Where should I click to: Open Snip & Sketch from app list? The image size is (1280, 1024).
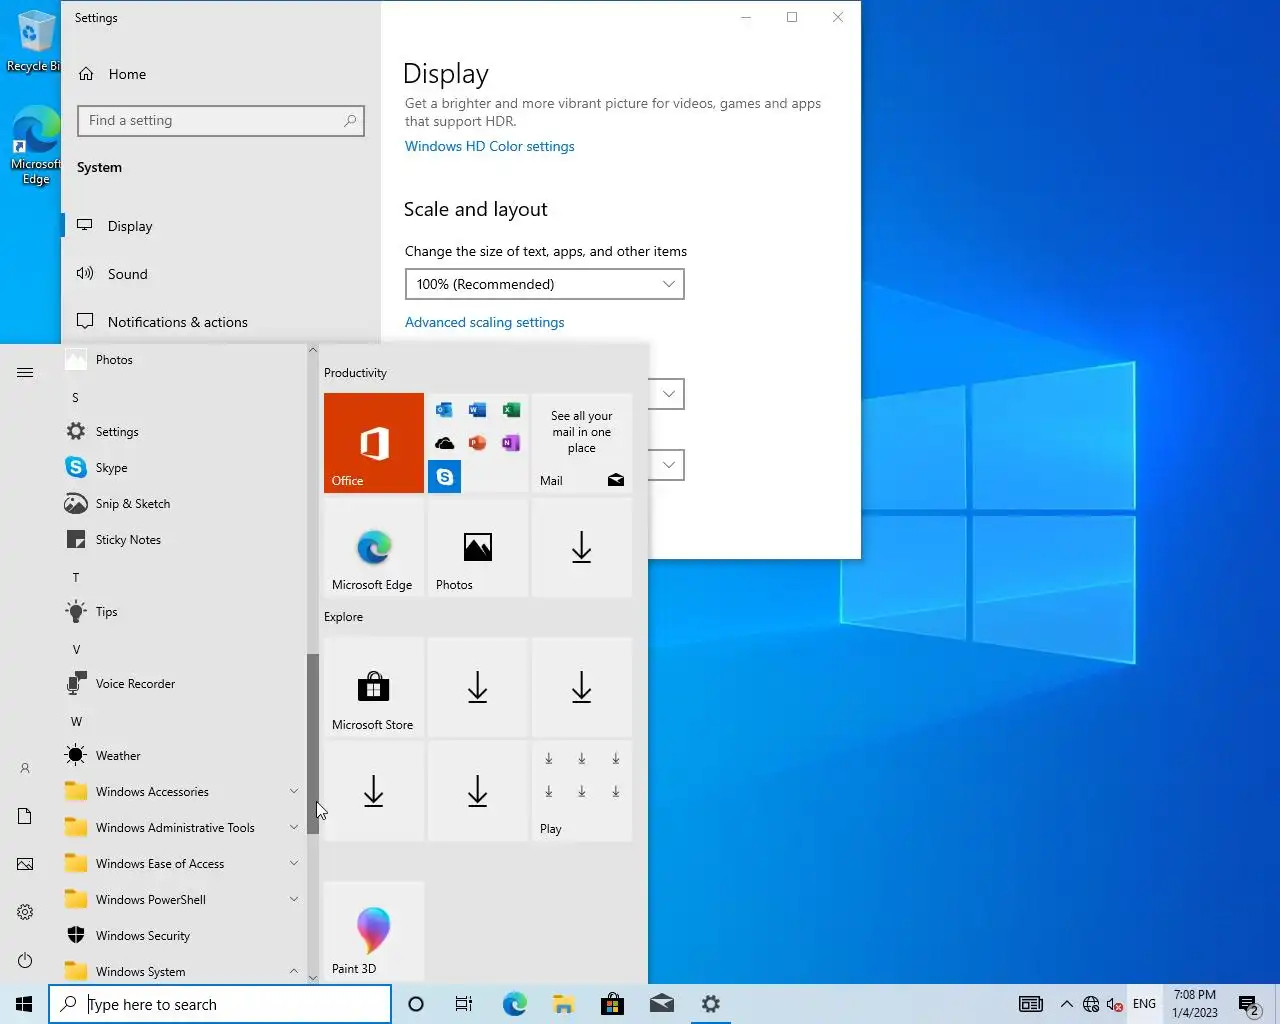pyautogui.click(x=183, y=504)
